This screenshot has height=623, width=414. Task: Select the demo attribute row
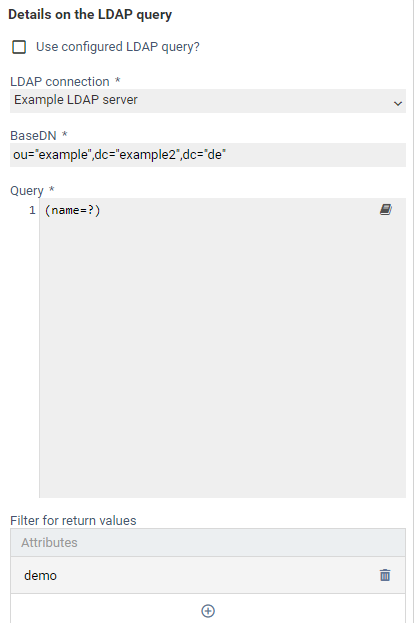coord(208,575)
